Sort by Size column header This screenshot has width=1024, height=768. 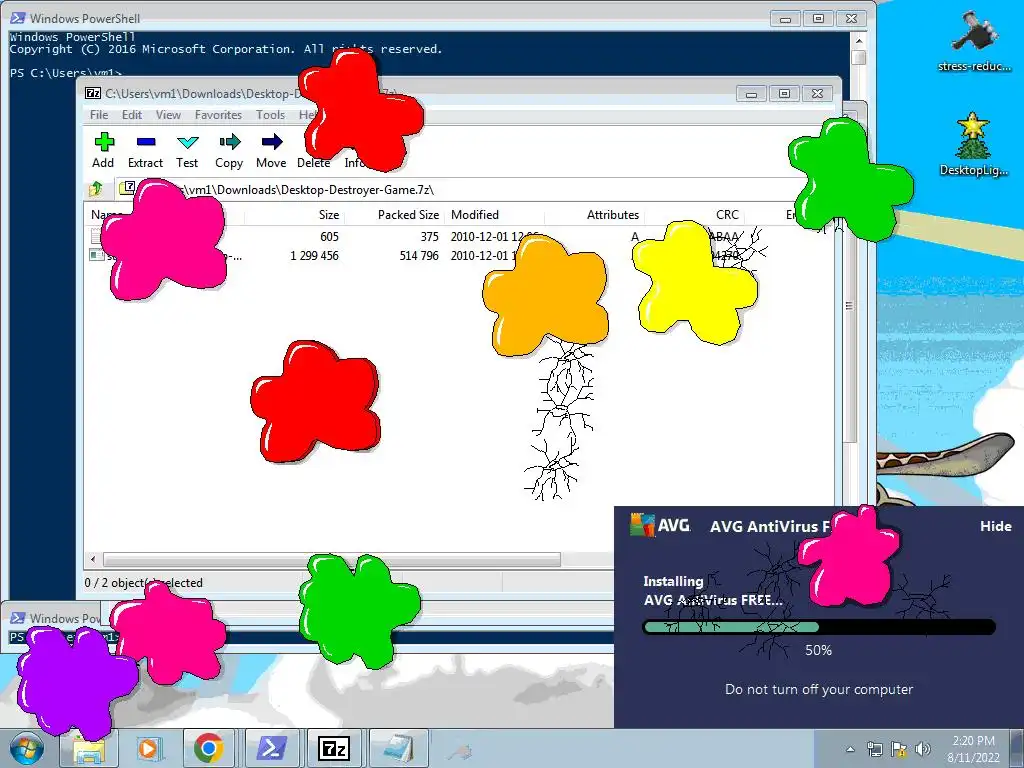294,215
